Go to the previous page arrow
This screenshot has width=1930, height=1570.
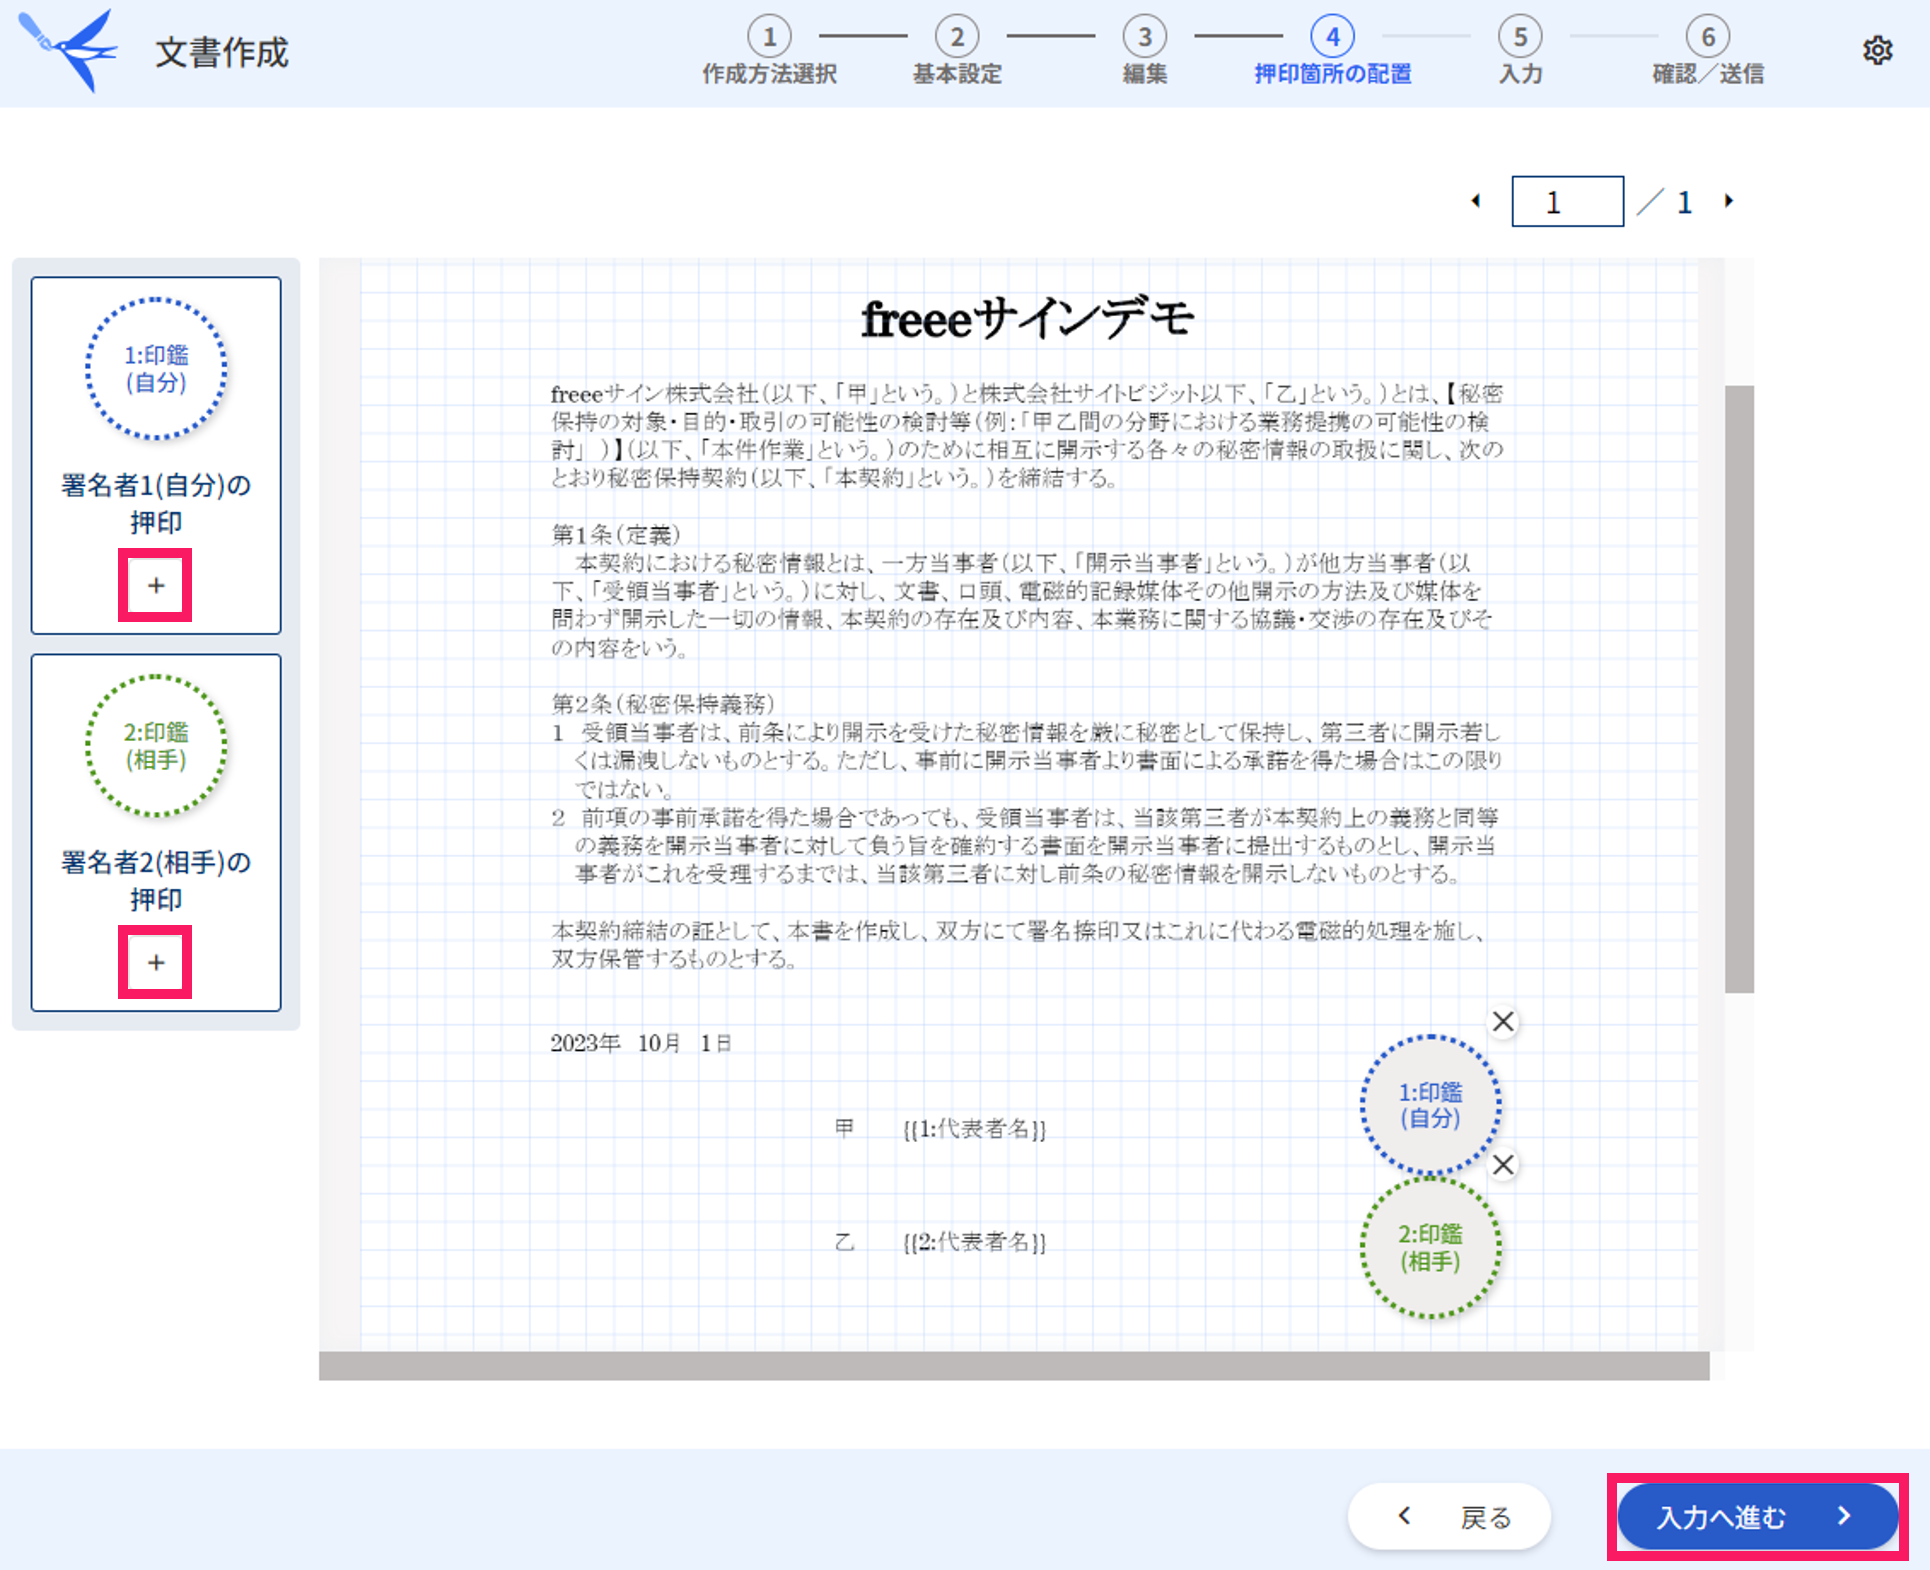coord(1476,201)
